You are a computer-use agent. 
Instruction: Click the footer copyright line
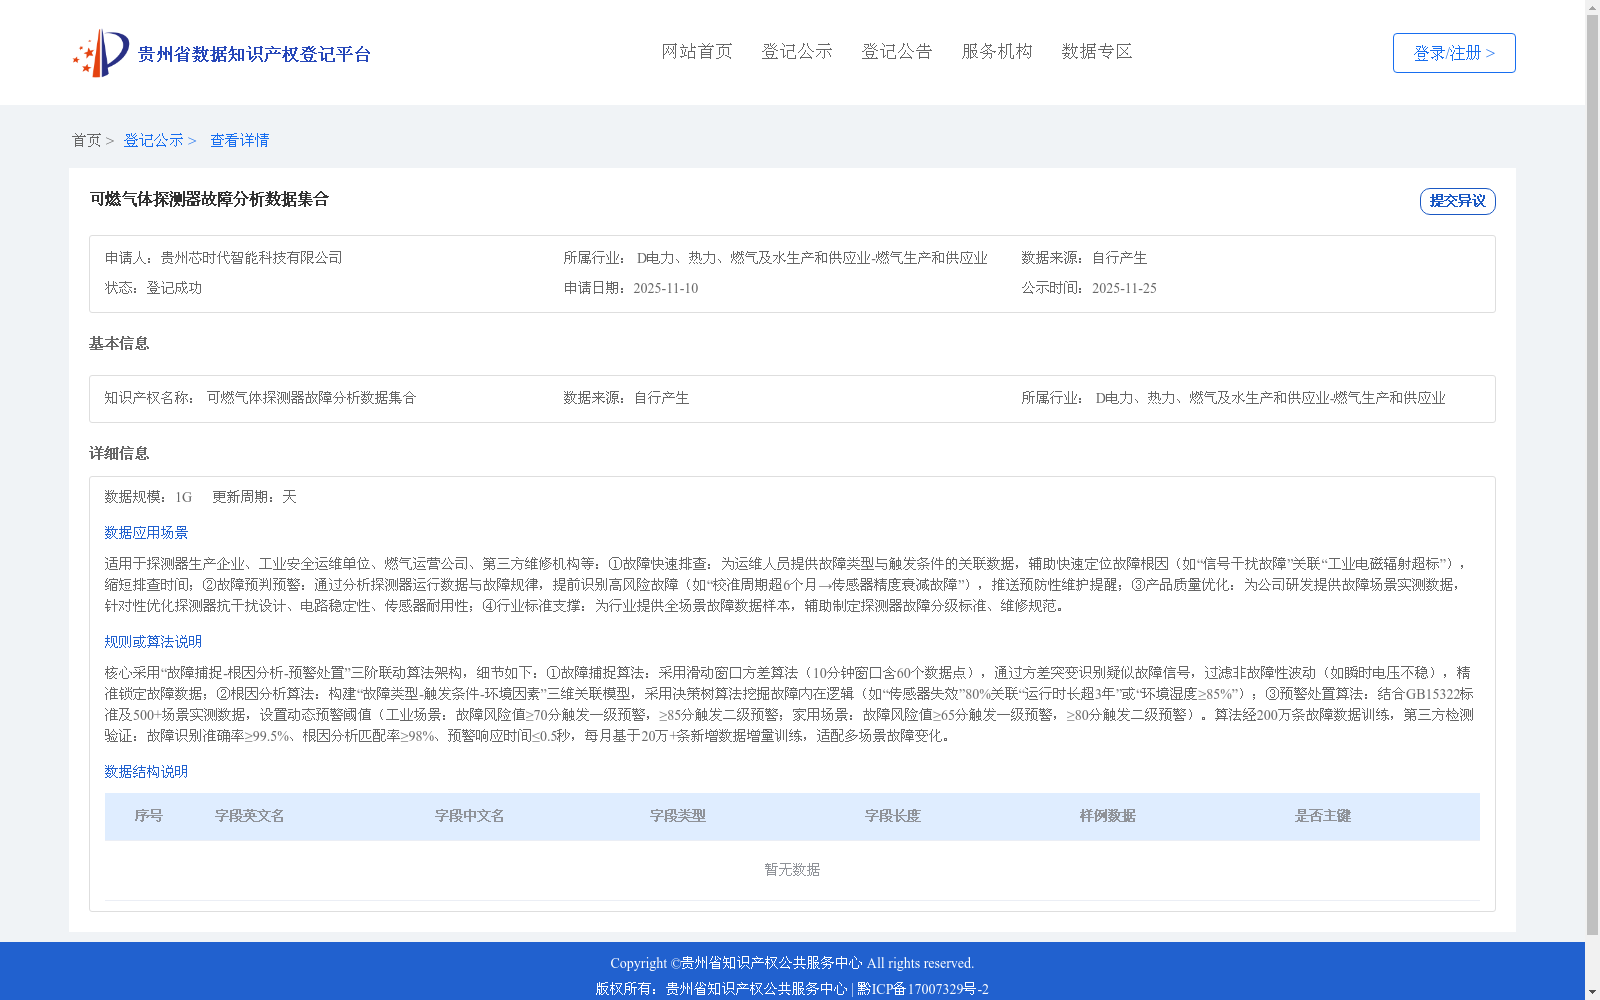coord(792,963)
